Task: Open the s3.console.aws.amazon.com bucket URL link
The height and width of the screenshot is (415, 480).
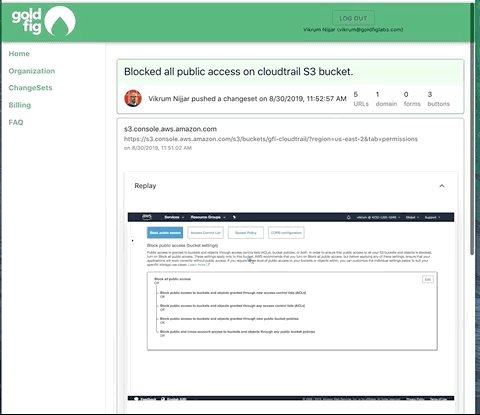Action: (x=271, y=139)
